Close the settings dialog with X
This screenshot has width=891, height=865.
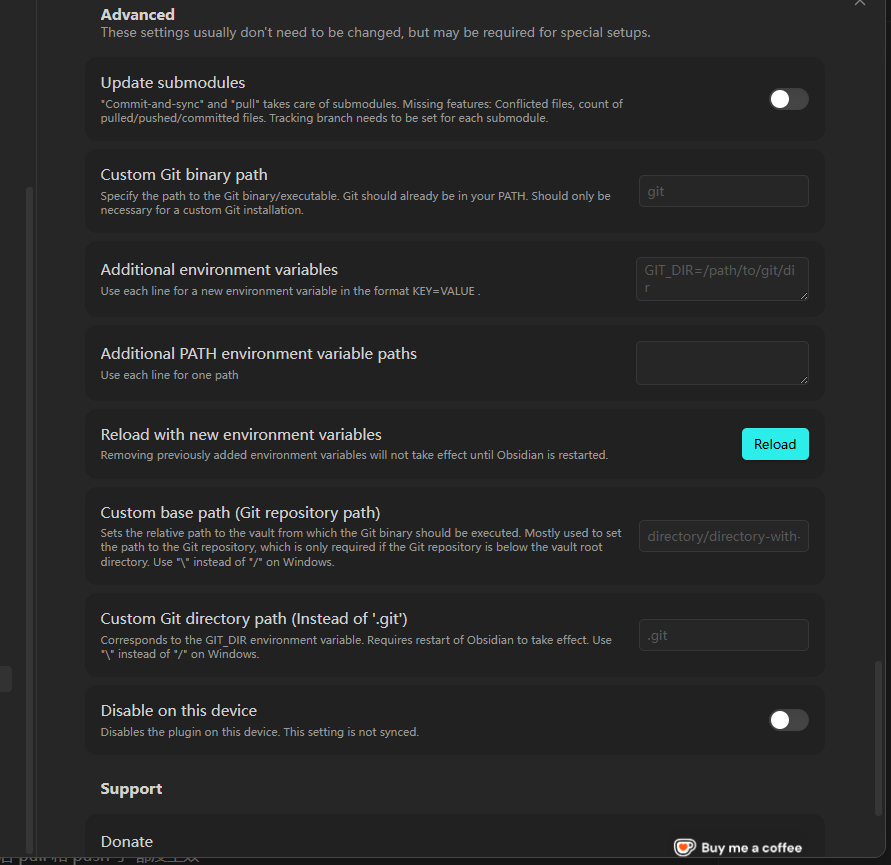click(860, 2)
